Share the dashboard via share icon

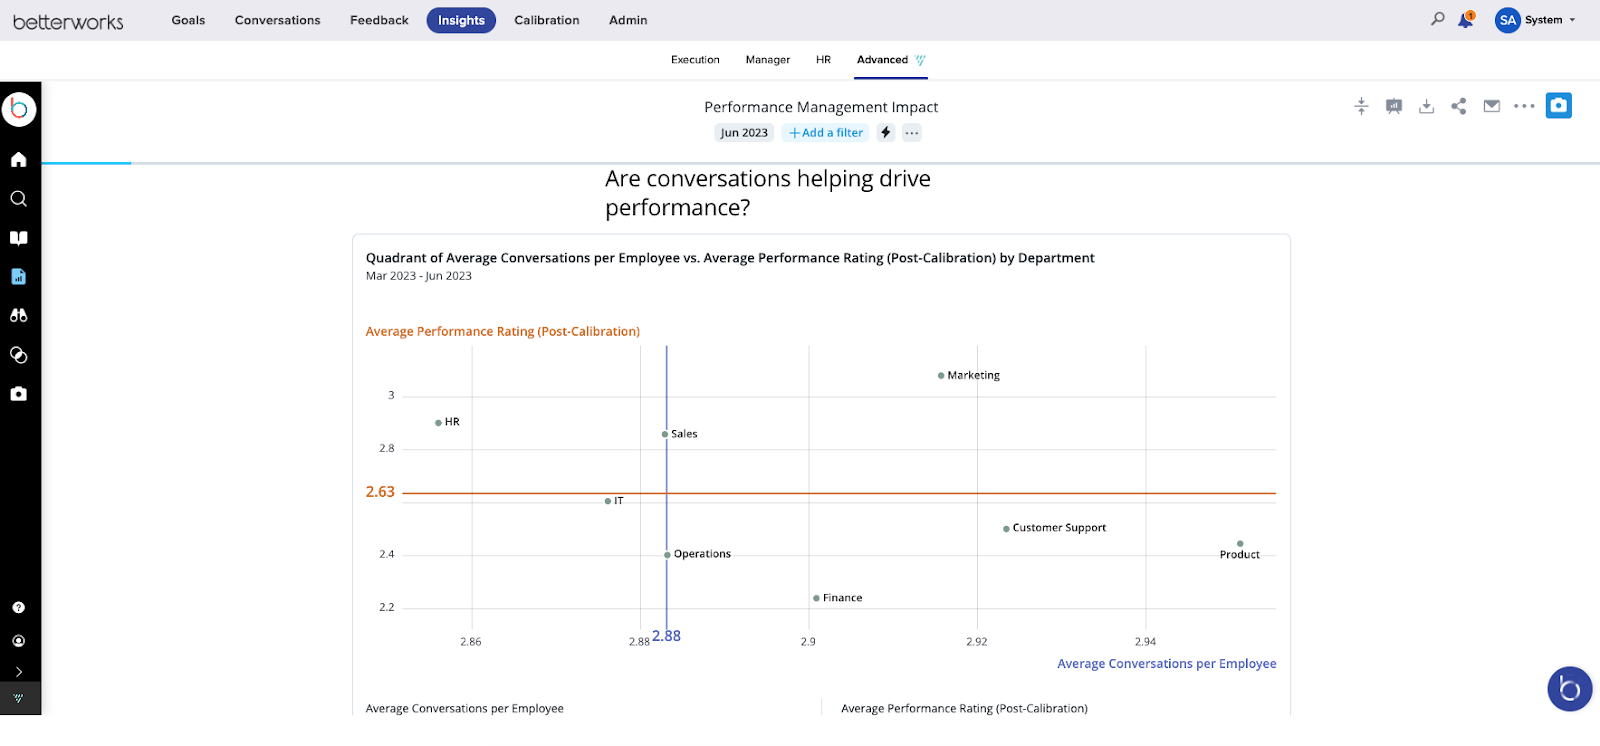[1459, 106]
